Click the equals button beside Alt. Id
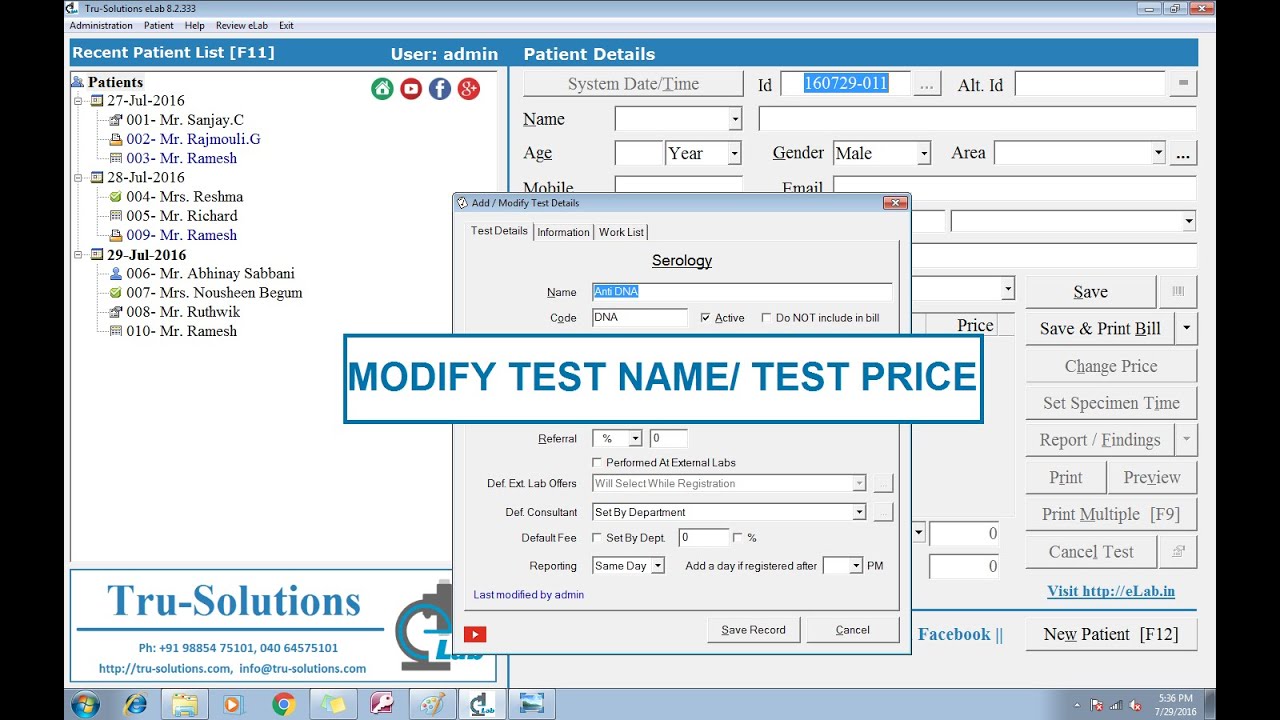The image size is (1280, 720). 1184,84
